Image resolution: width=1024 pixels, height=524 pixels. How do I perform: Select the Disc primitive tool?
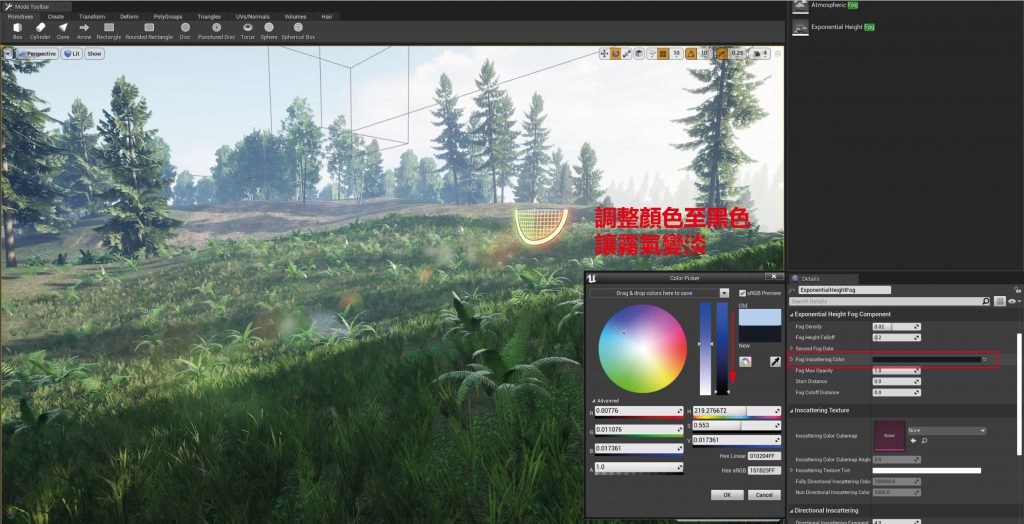point(185,31)
